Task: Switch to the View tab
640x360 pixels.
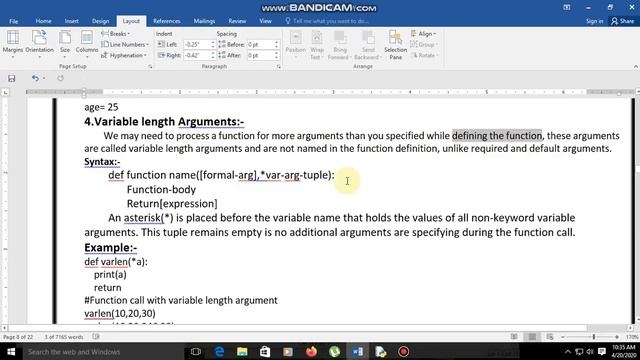Action: (x=265, y=21)
